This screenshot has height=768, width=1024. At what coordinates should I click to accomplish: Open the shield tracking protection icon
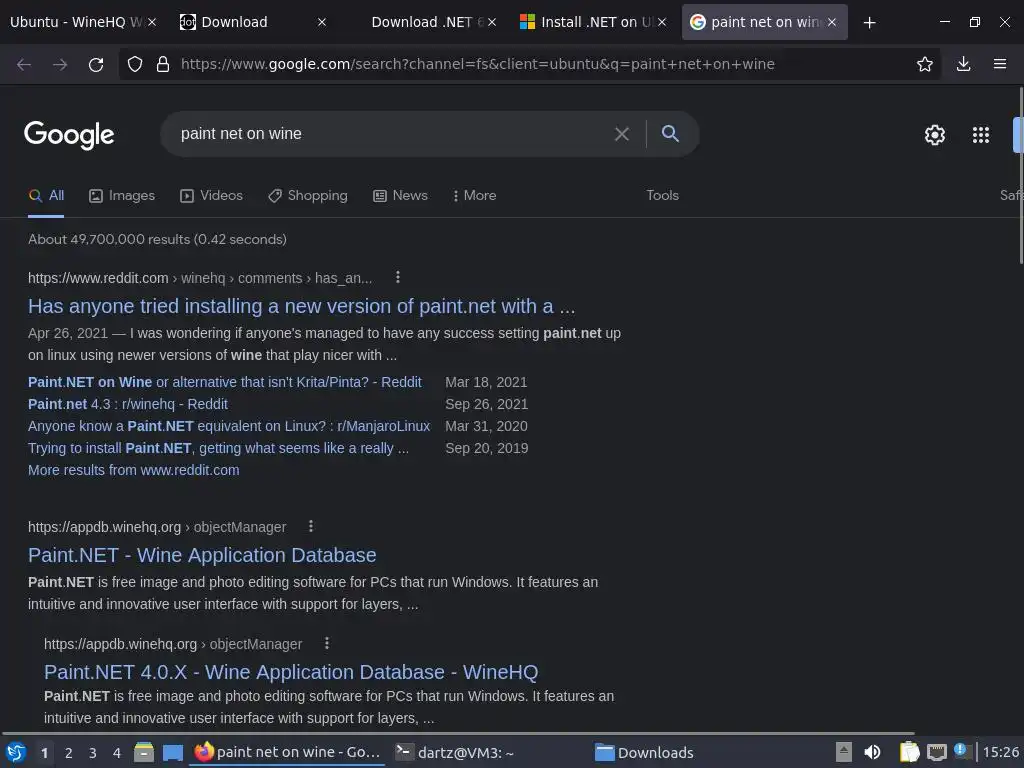pyautogui.click(x=135, y=64)
